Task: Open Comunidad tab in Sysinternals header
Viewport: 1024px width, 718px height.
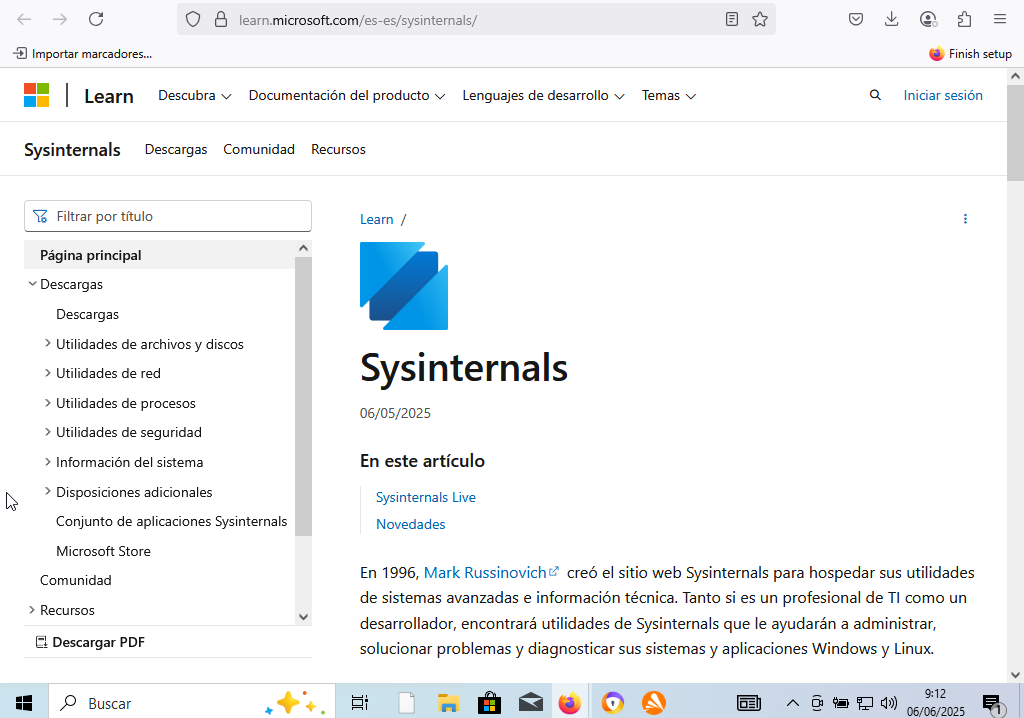Action: [x=259, y=150]
